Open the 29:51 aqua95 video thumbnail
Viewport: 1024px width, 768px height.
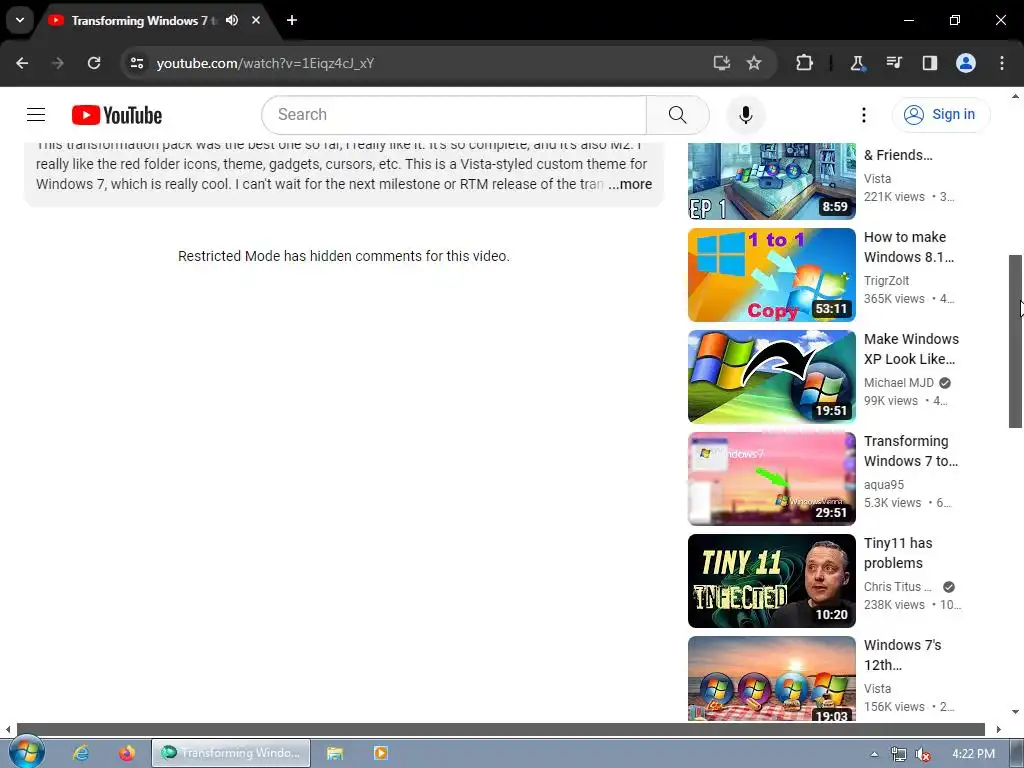click(771, 479)
